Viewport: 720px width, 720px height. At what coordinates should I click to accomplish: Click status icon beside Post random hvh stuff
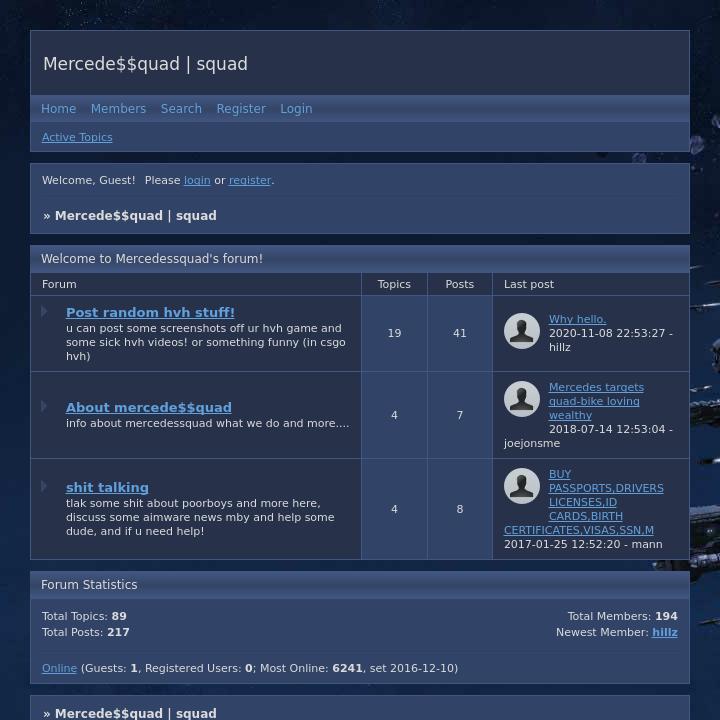point(44,312)
